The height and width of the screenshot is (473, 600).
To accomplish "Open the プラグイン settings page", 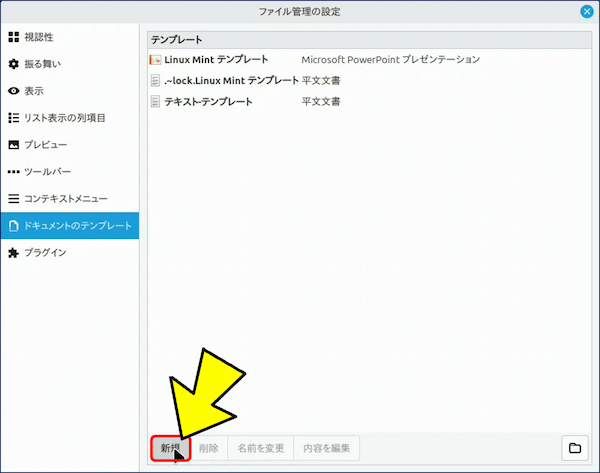I will click(70, 253).
